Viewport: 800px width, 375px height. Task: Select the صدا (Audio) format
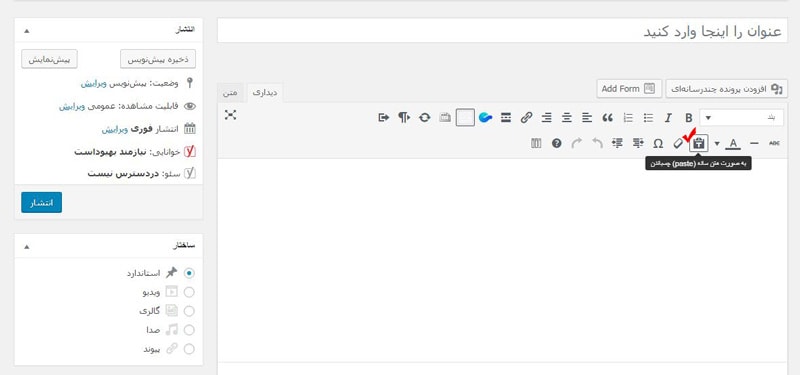pos(189,330)
